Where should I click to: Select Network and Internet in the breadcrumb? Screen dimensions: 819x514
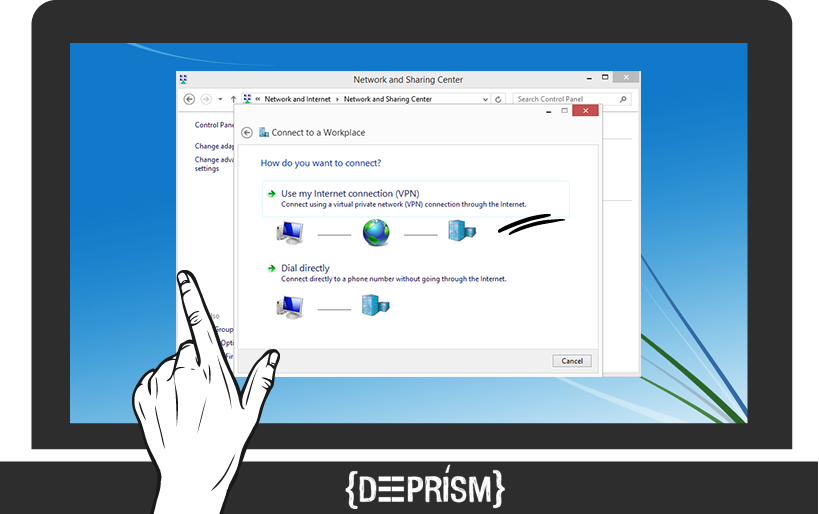pos(297,99)
